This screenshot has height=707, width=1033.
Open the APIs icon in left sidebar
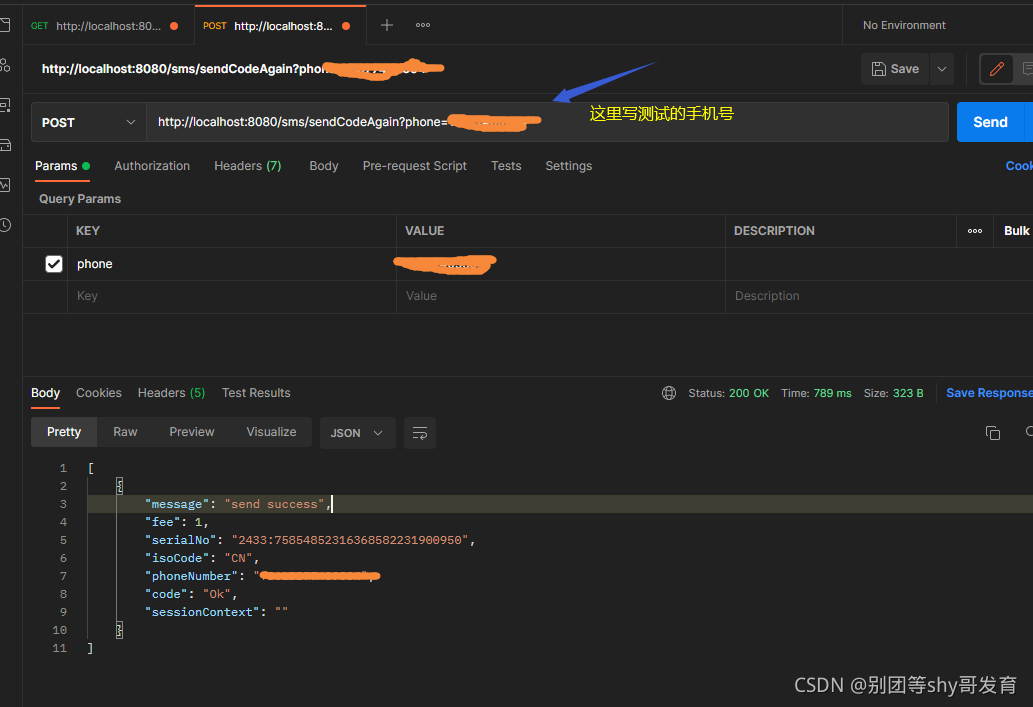pyautogui.click(x=5, y=65)
